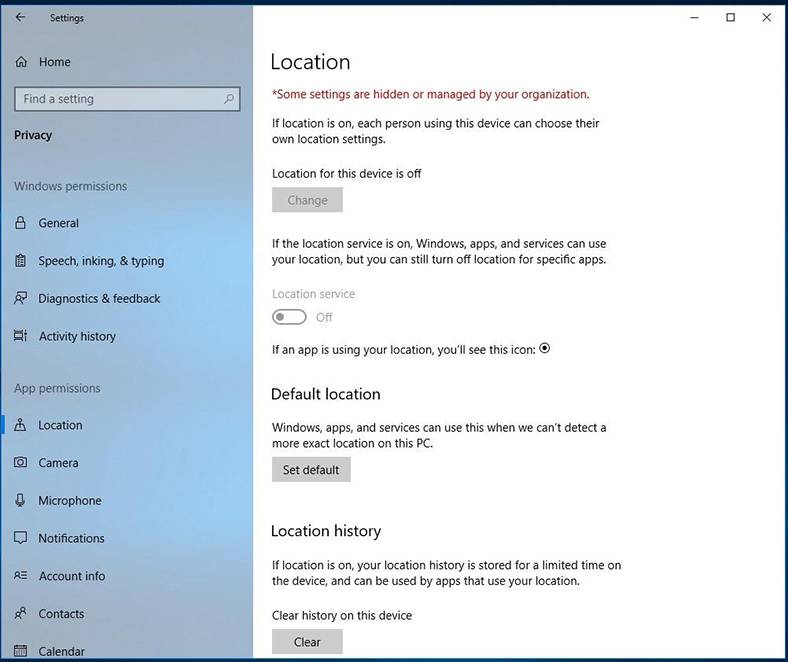Click the managed by your organization notice
Screen dimensions: 788x662
[431, 94]
